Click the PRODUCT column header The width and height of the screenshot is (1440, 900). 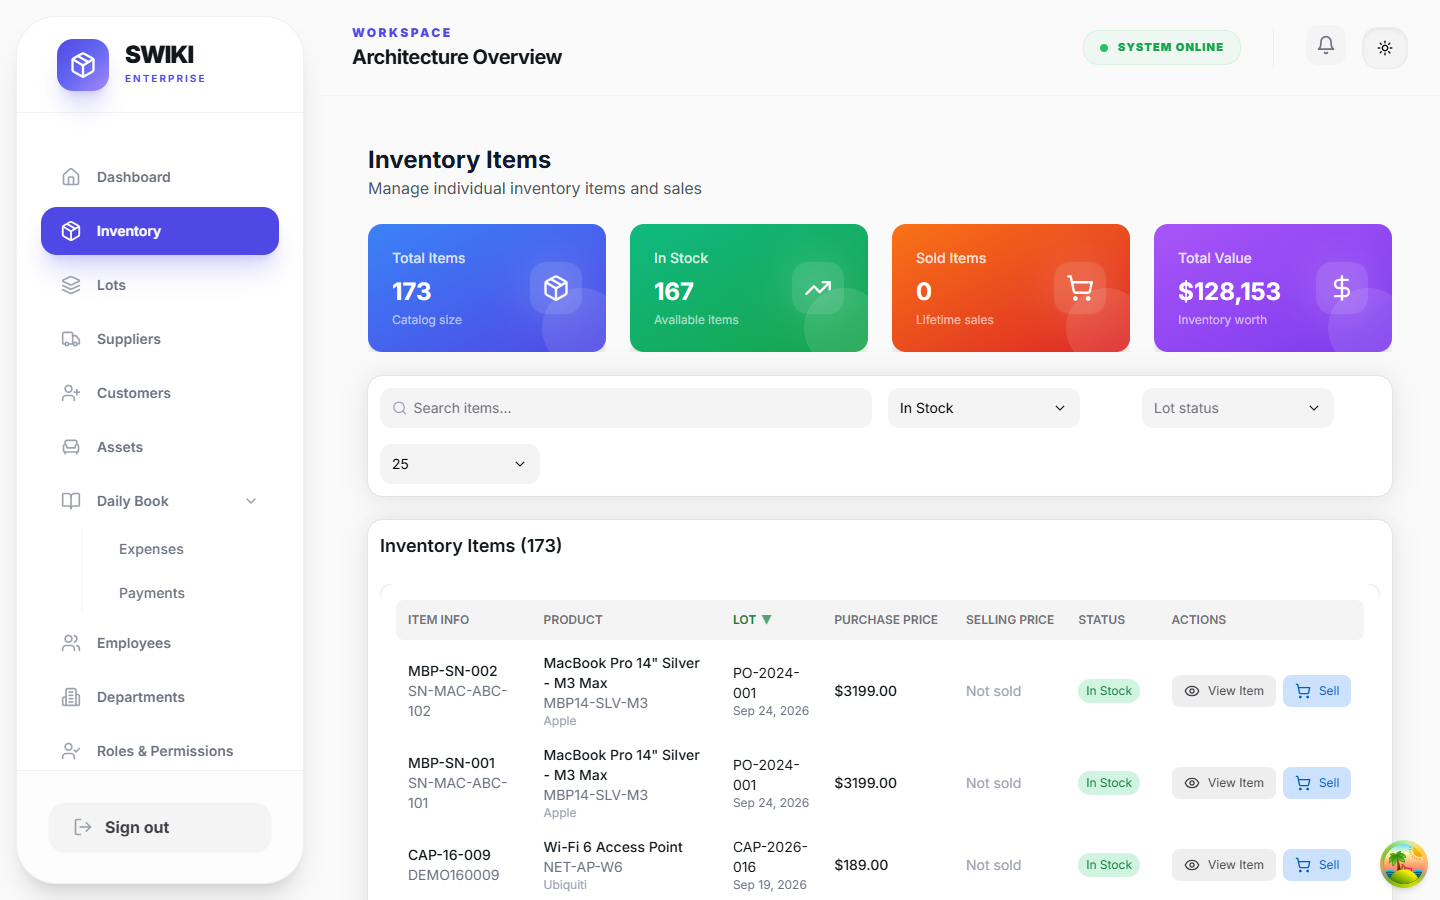(573, 620)
